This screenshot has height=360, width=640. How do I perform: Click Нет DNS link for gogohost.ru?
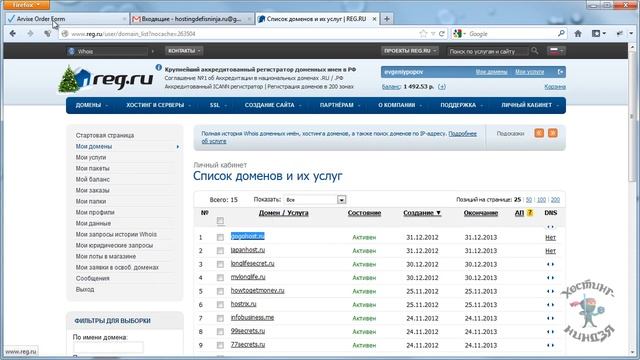point(550,237)
